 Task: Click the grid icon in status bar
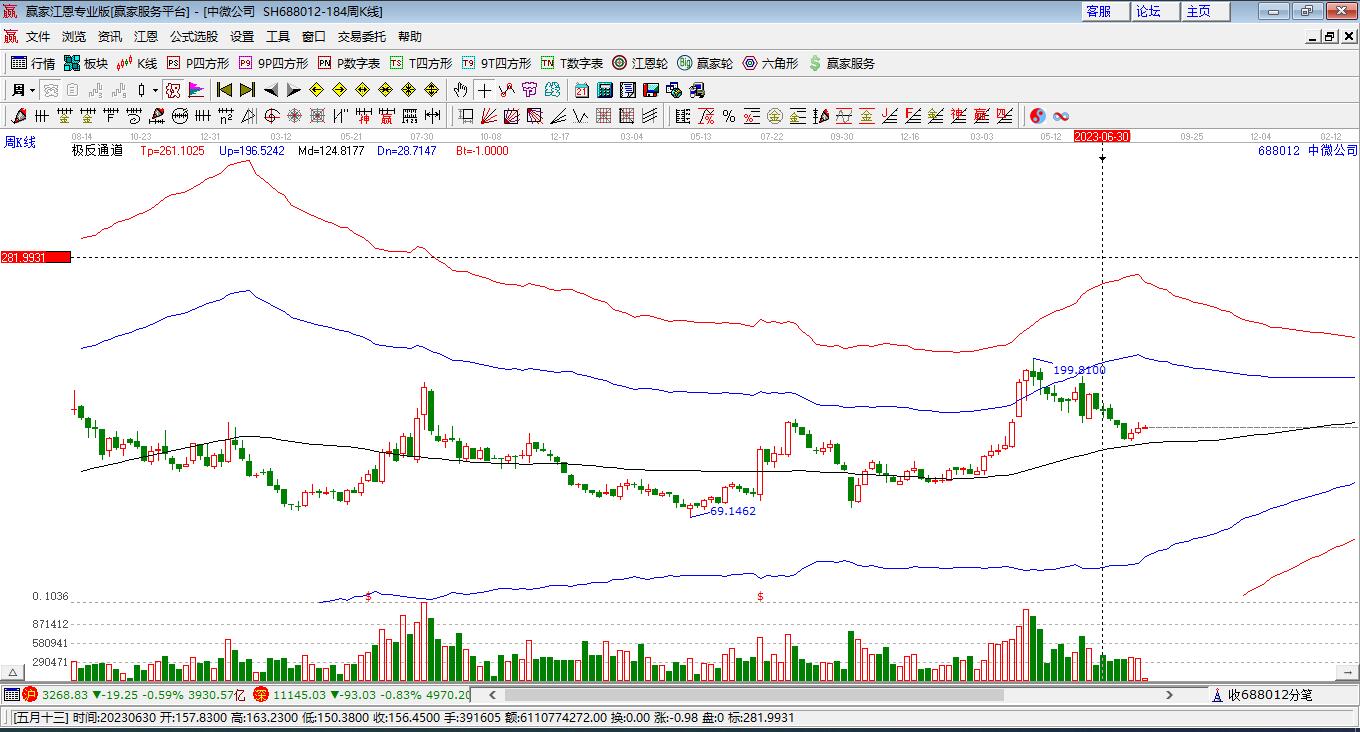[x=11, y=695]
